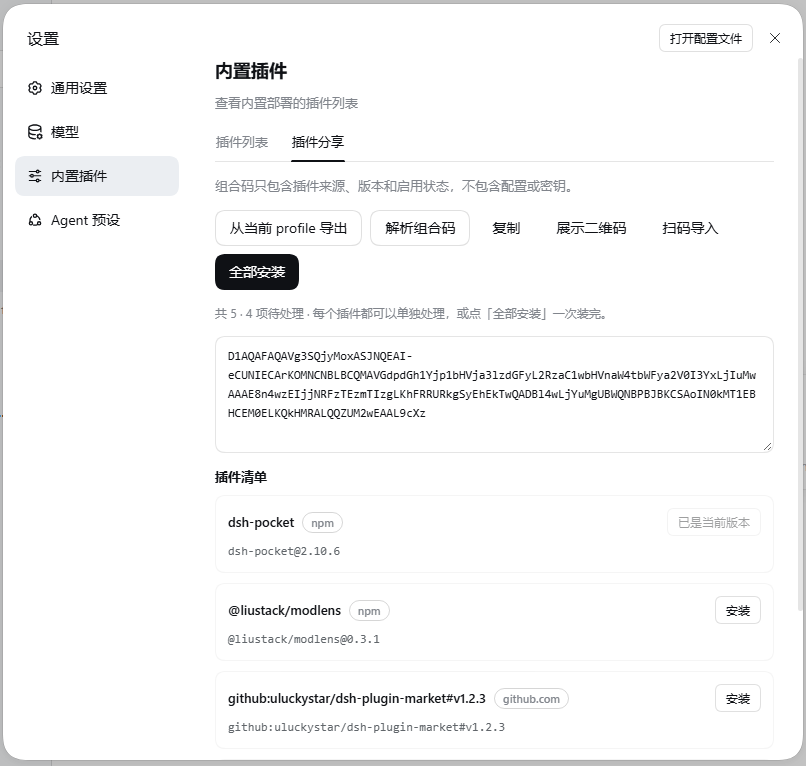Click the 打开配置文件 button
Image resolution: width=806 pixels, height=766 pixels.
coord(706,38)
